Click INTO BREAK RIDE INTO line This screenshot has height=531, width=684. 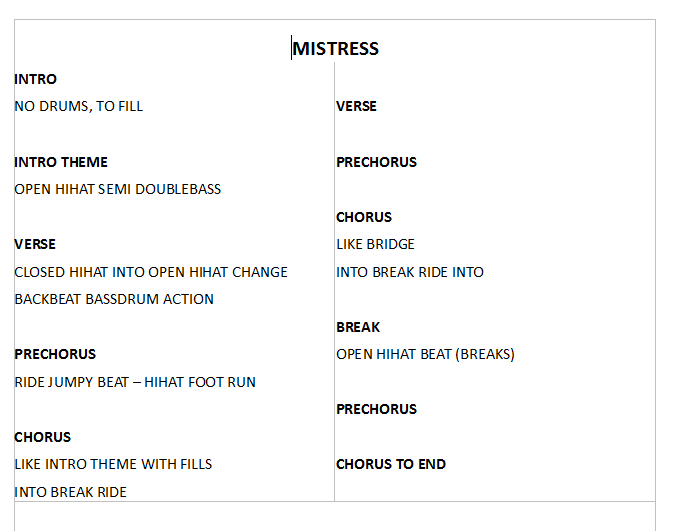click(410, 272)
